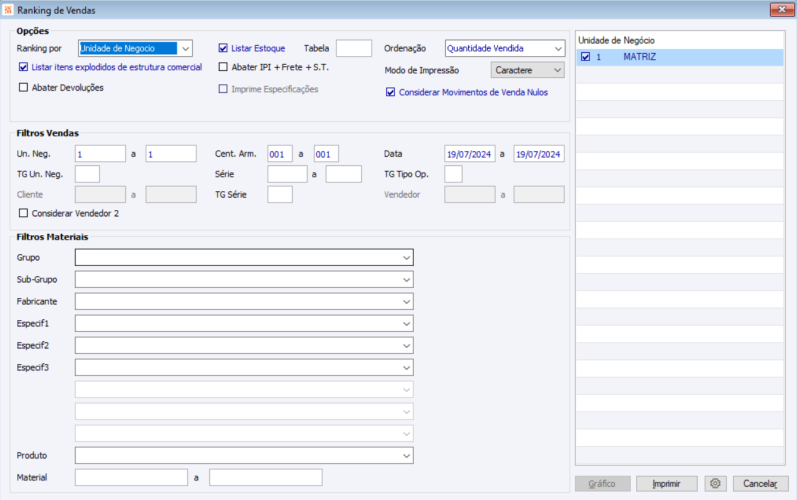Click the Cancelar button
This screenshot has width=797, height=500.
click(x=760, y=484)
